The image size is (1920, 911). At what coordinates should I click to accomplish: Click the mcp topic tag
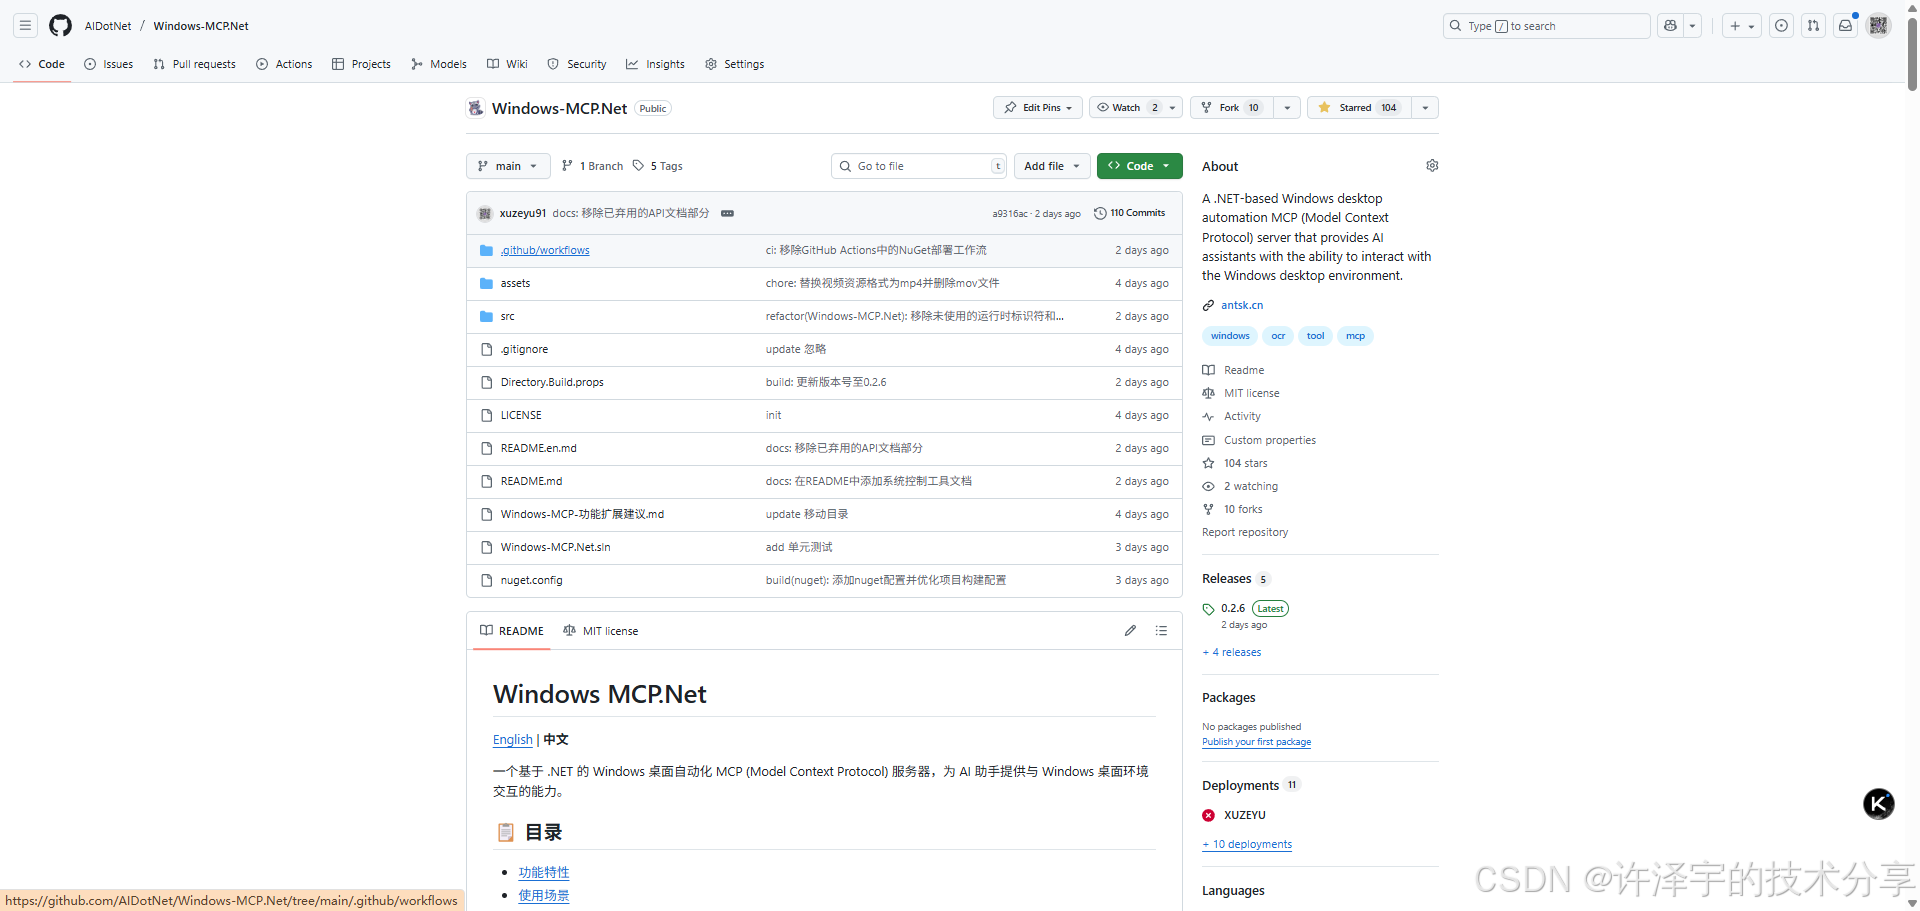coord(1355,336)
